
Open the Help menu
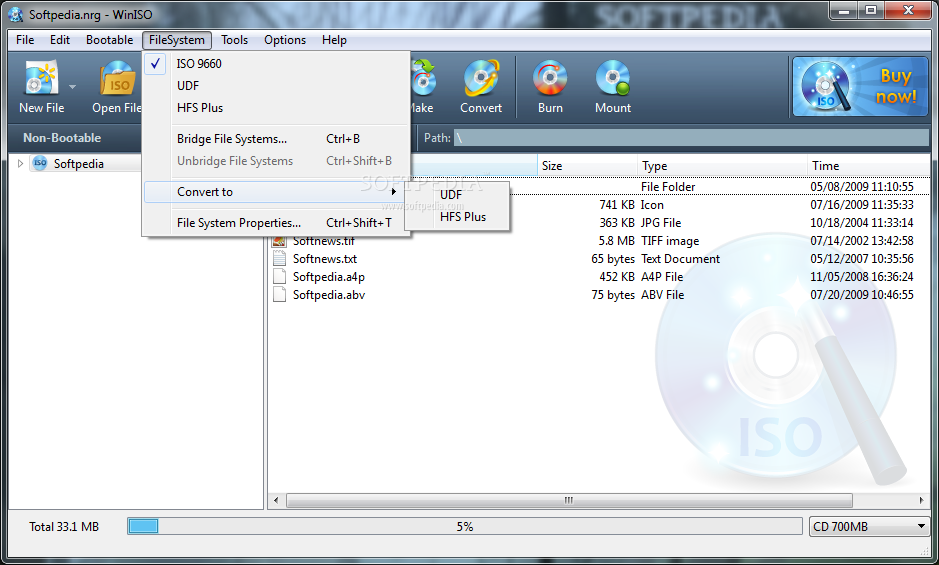point(334,40)
